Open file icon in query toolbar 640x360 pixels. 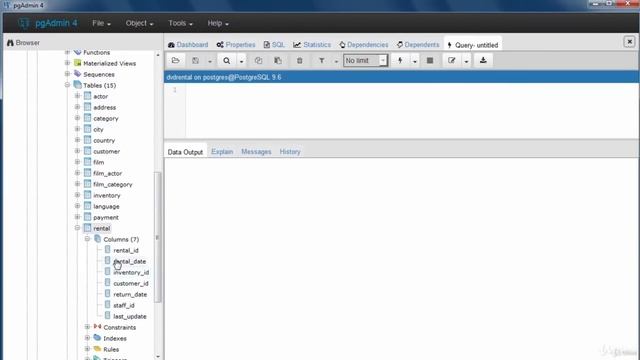(x=176, y=61)
